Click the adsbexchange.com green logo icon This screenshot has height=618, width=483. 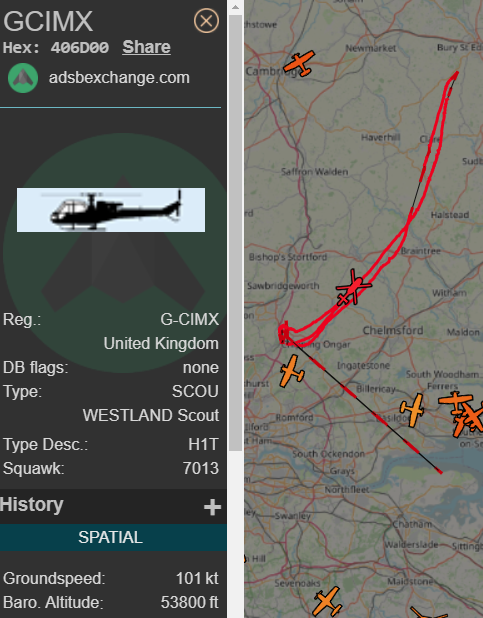point(23,78)
